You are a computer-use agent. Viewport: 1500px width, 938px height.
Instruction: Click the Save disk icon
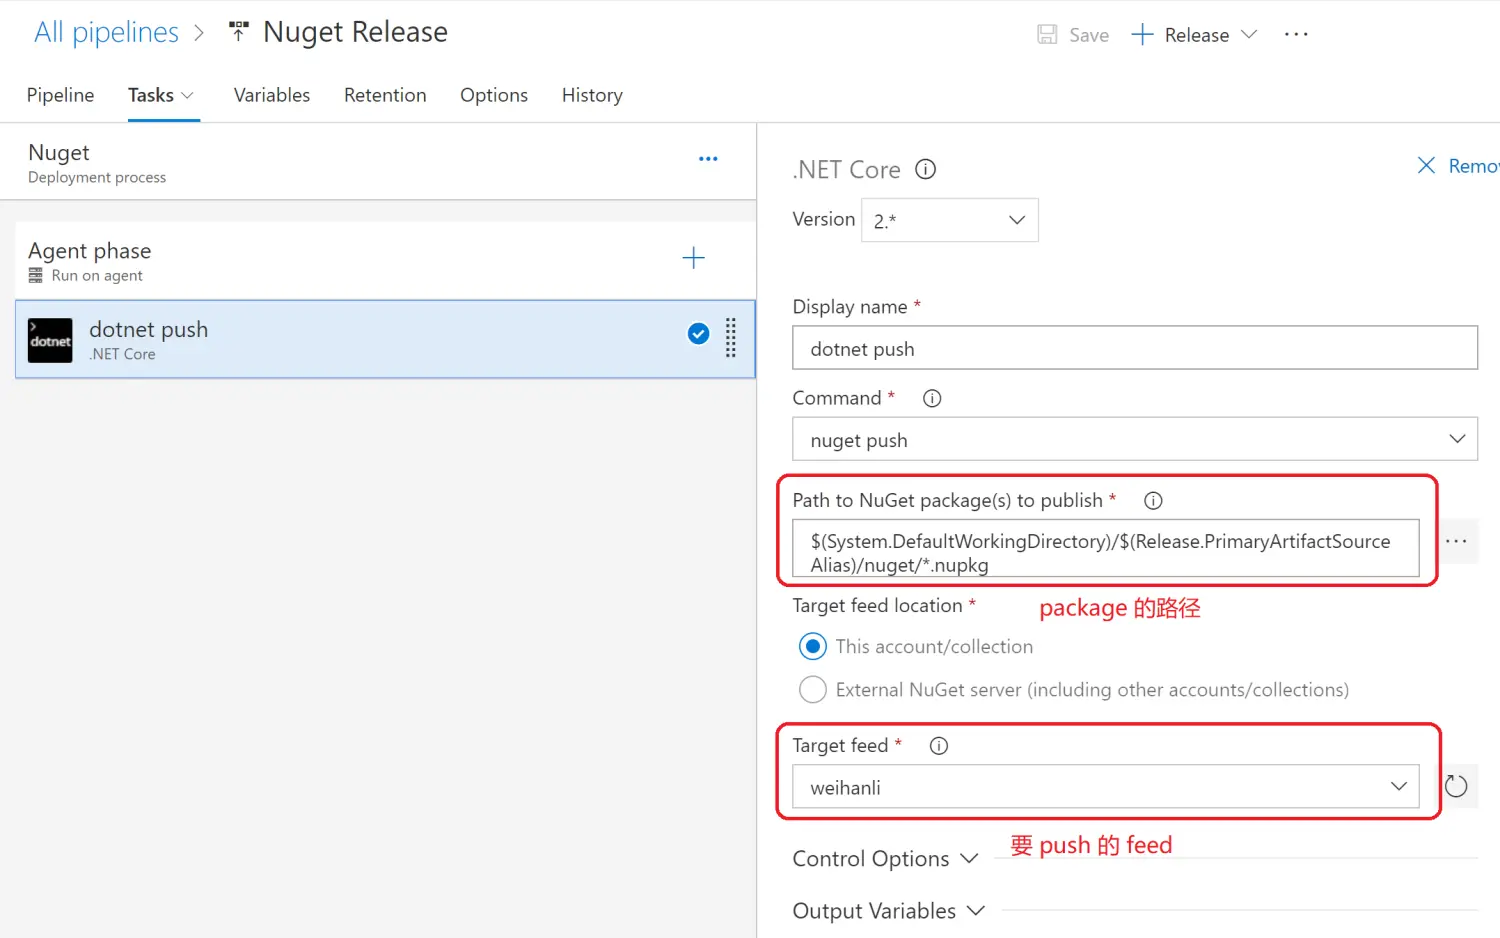(x=1047, y=35)
